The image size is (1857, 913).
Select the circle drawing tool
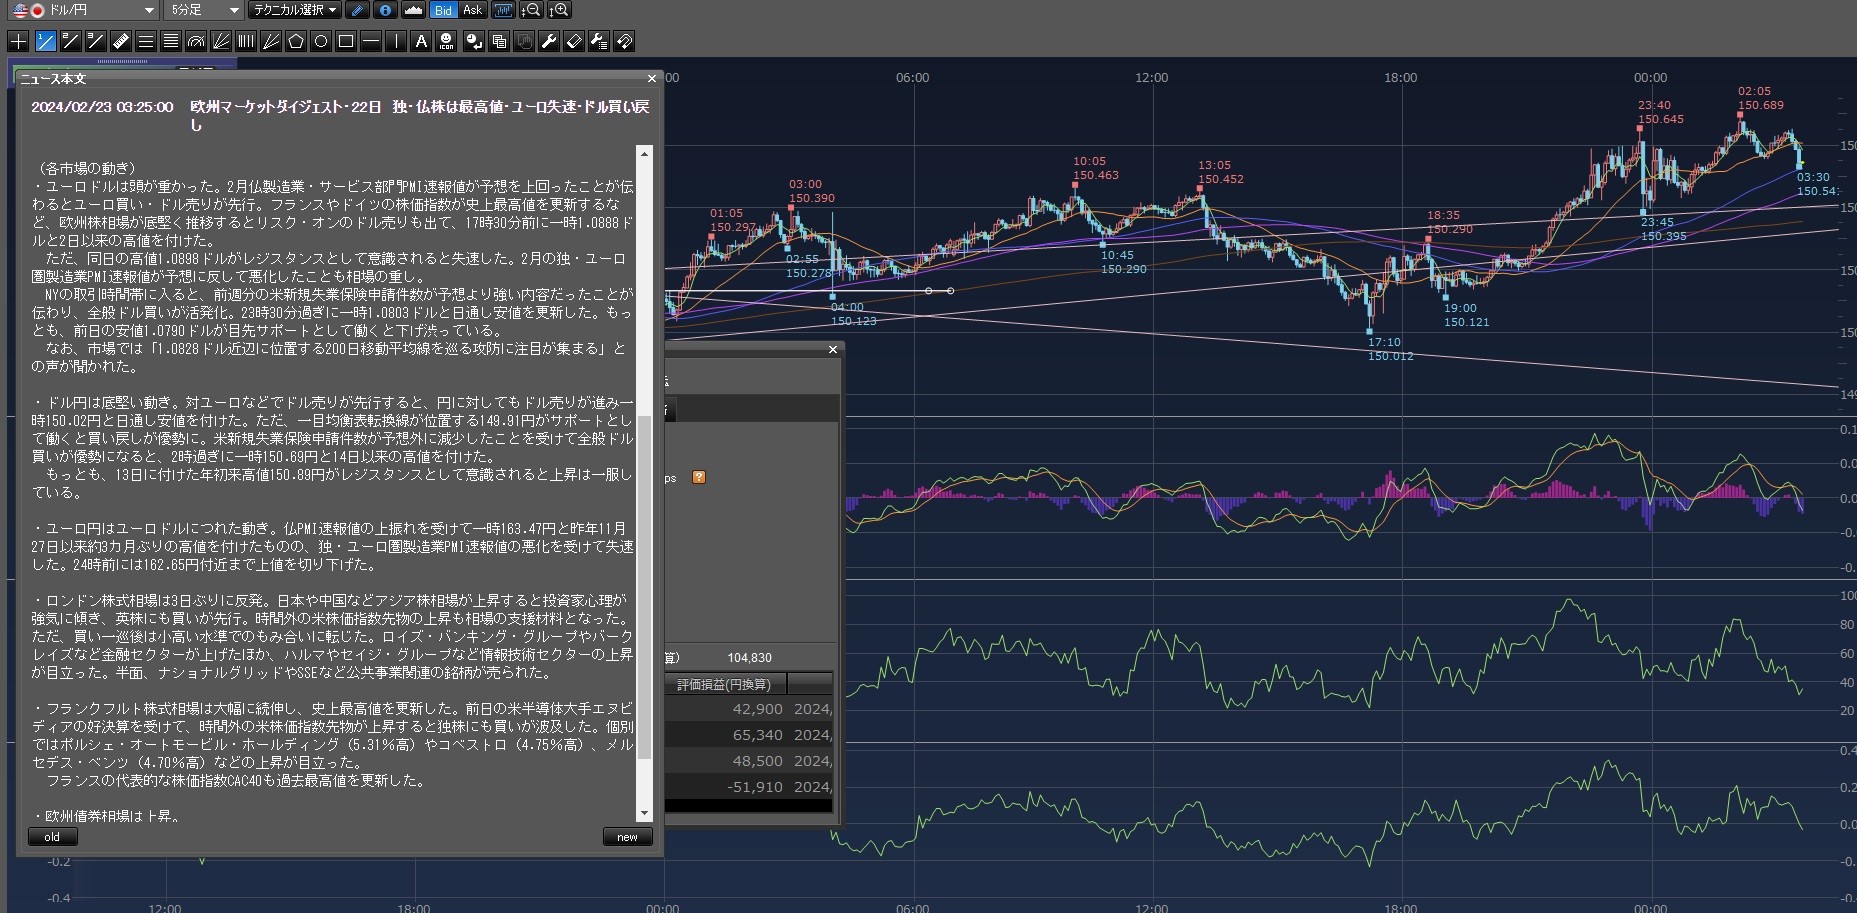tap(321, 41)
